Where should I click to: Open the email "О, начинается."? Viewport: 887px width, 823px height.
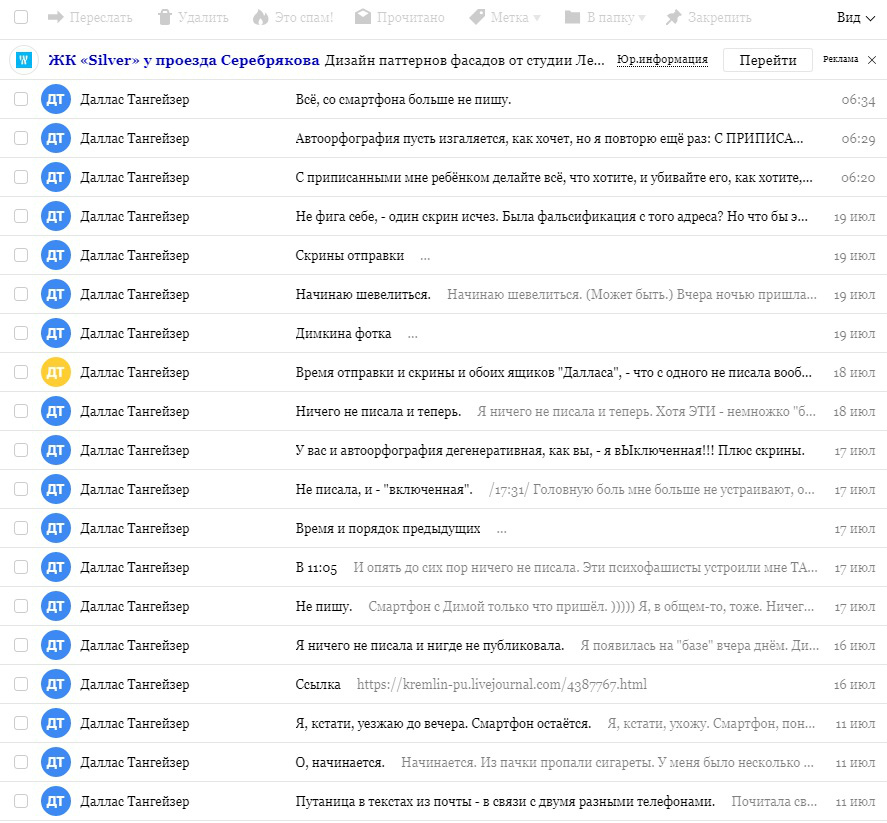[x=340, y=763]
